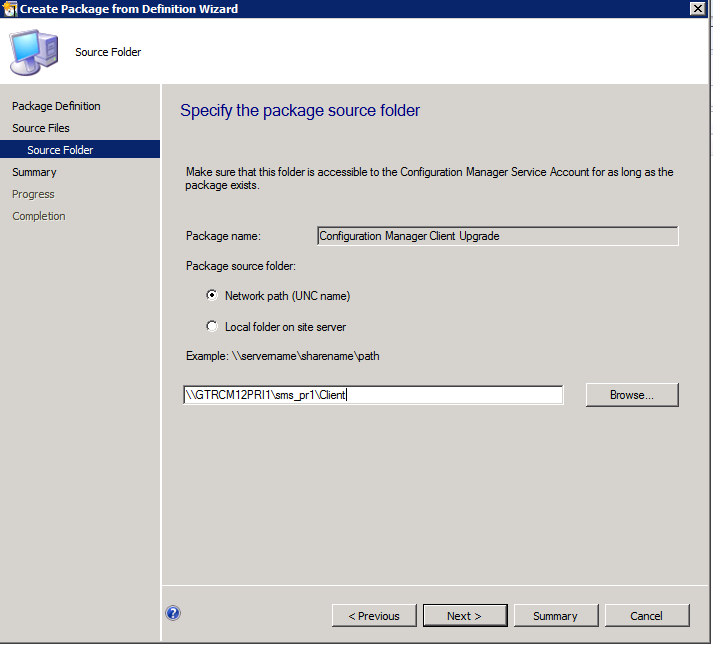Click the 'Specify the package source folder' heading
This screenshot has width=713, height=645.
pyautogui.click(x=300, y=111)
